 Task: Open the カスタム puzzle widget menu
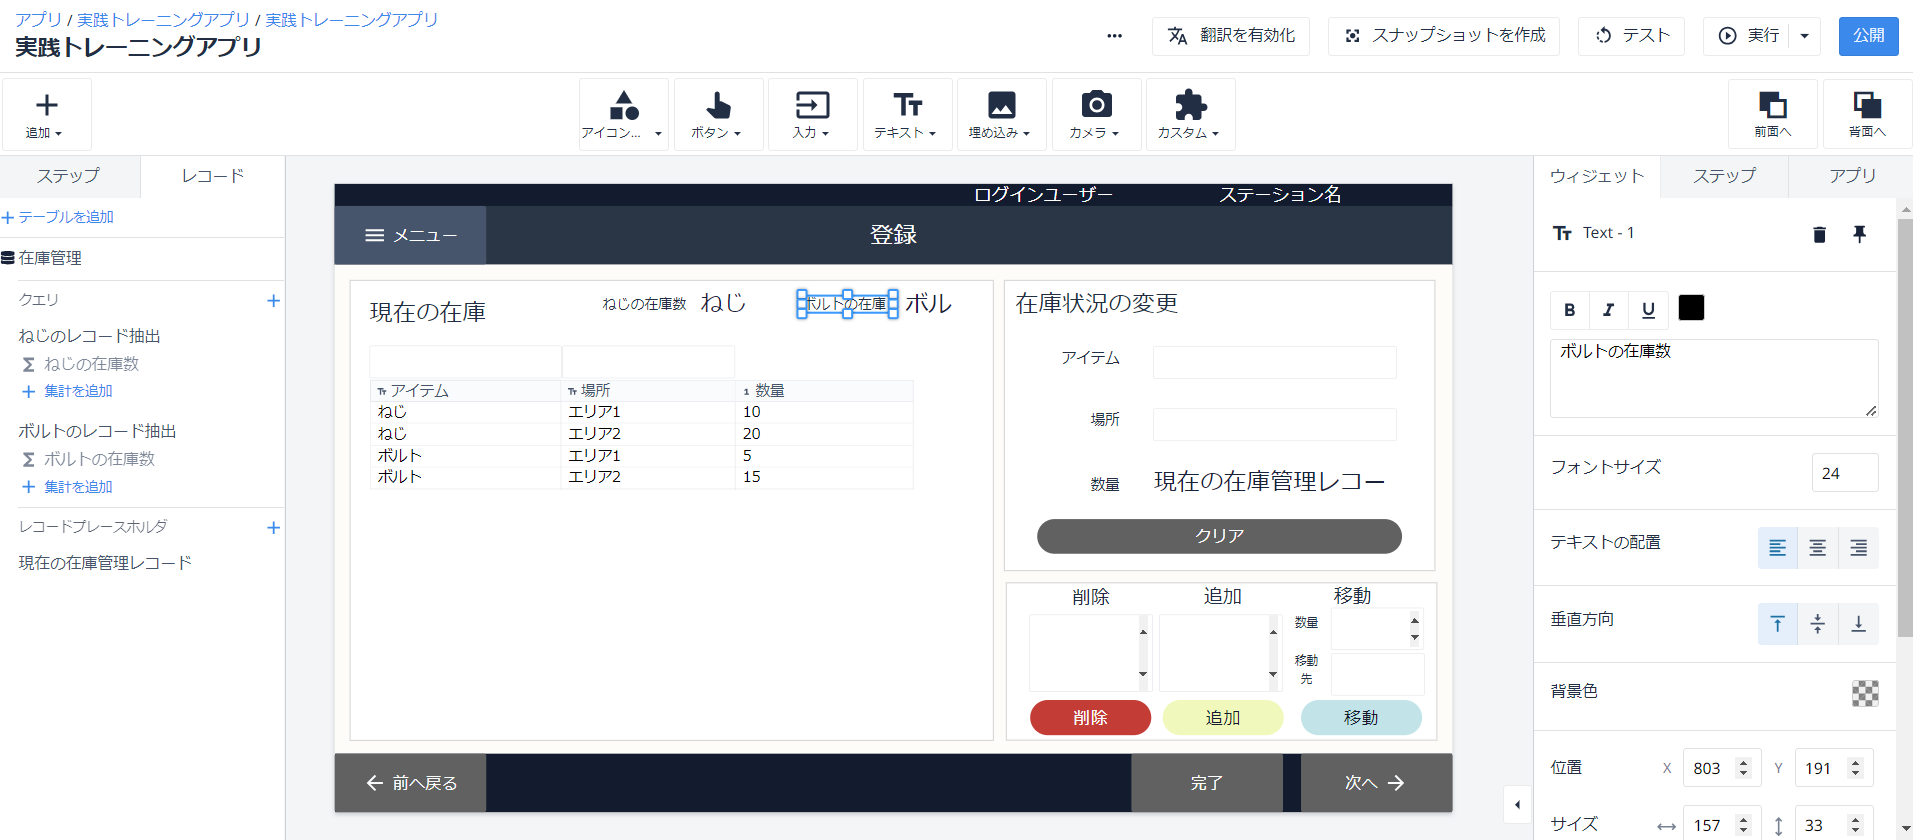pos(1190,115)
